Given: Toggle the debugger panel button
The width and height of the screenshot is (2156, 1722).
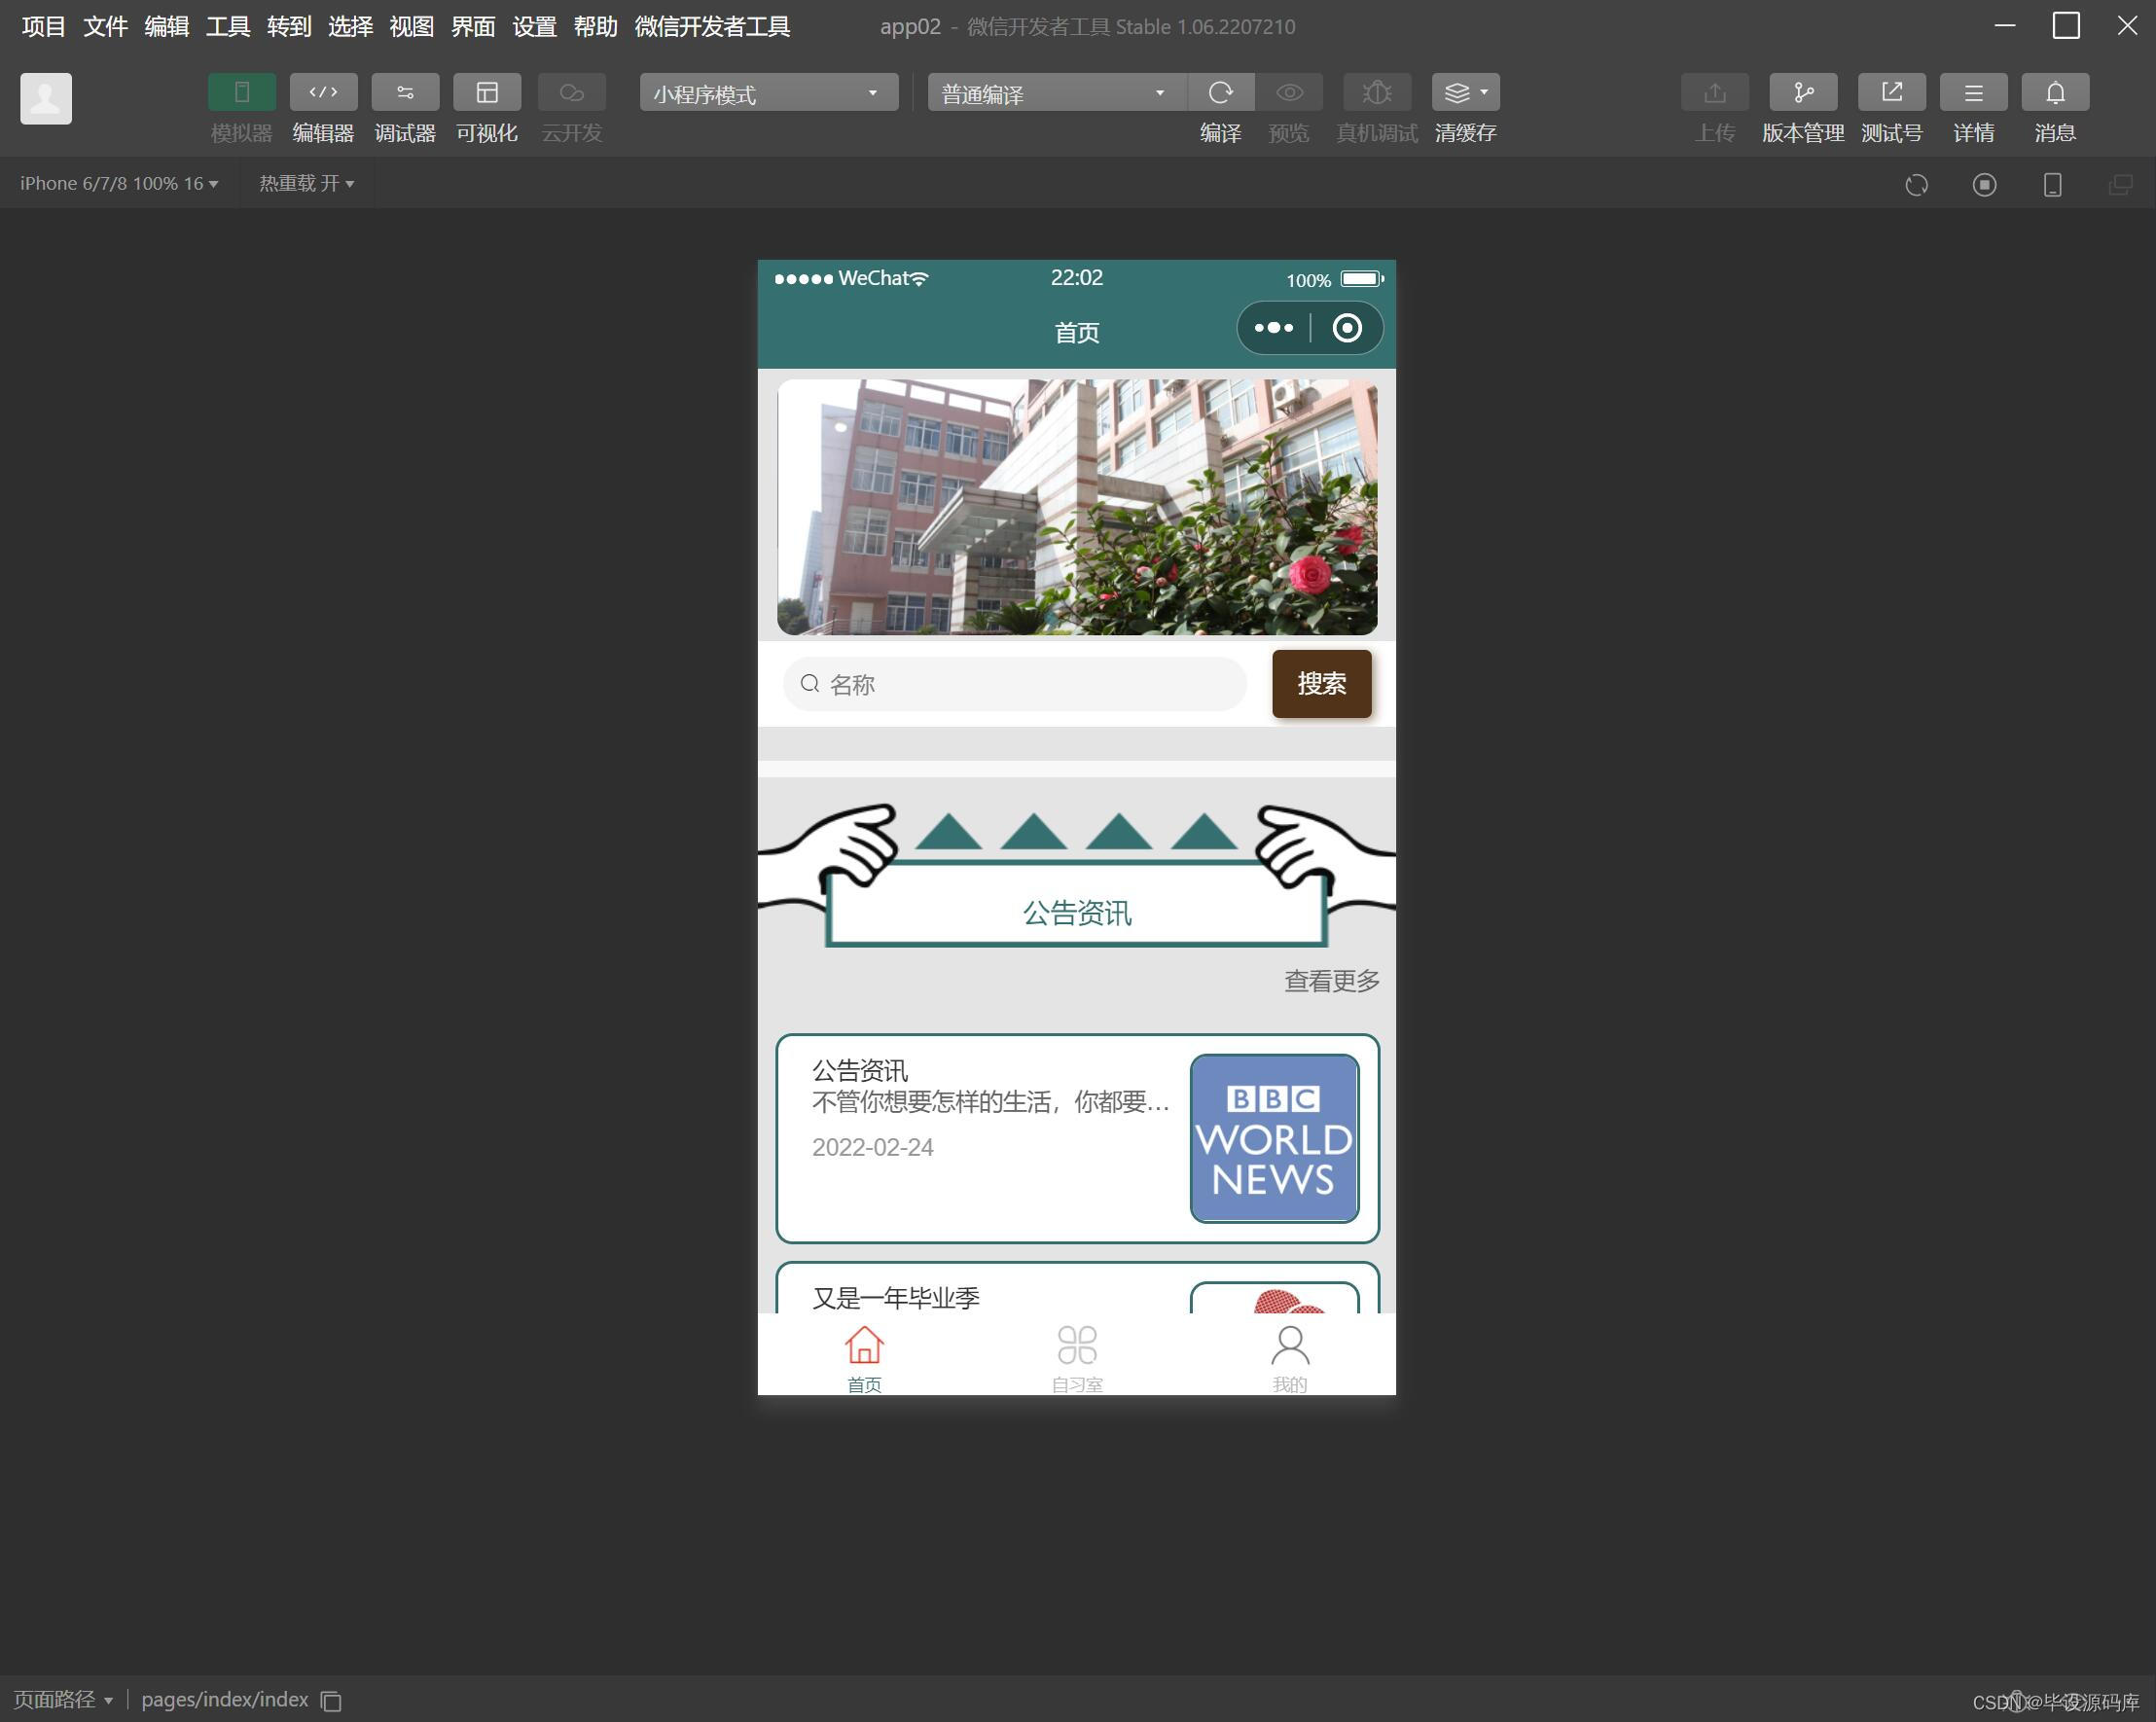Looking at the screenshot, I should [x=405, y=92].
